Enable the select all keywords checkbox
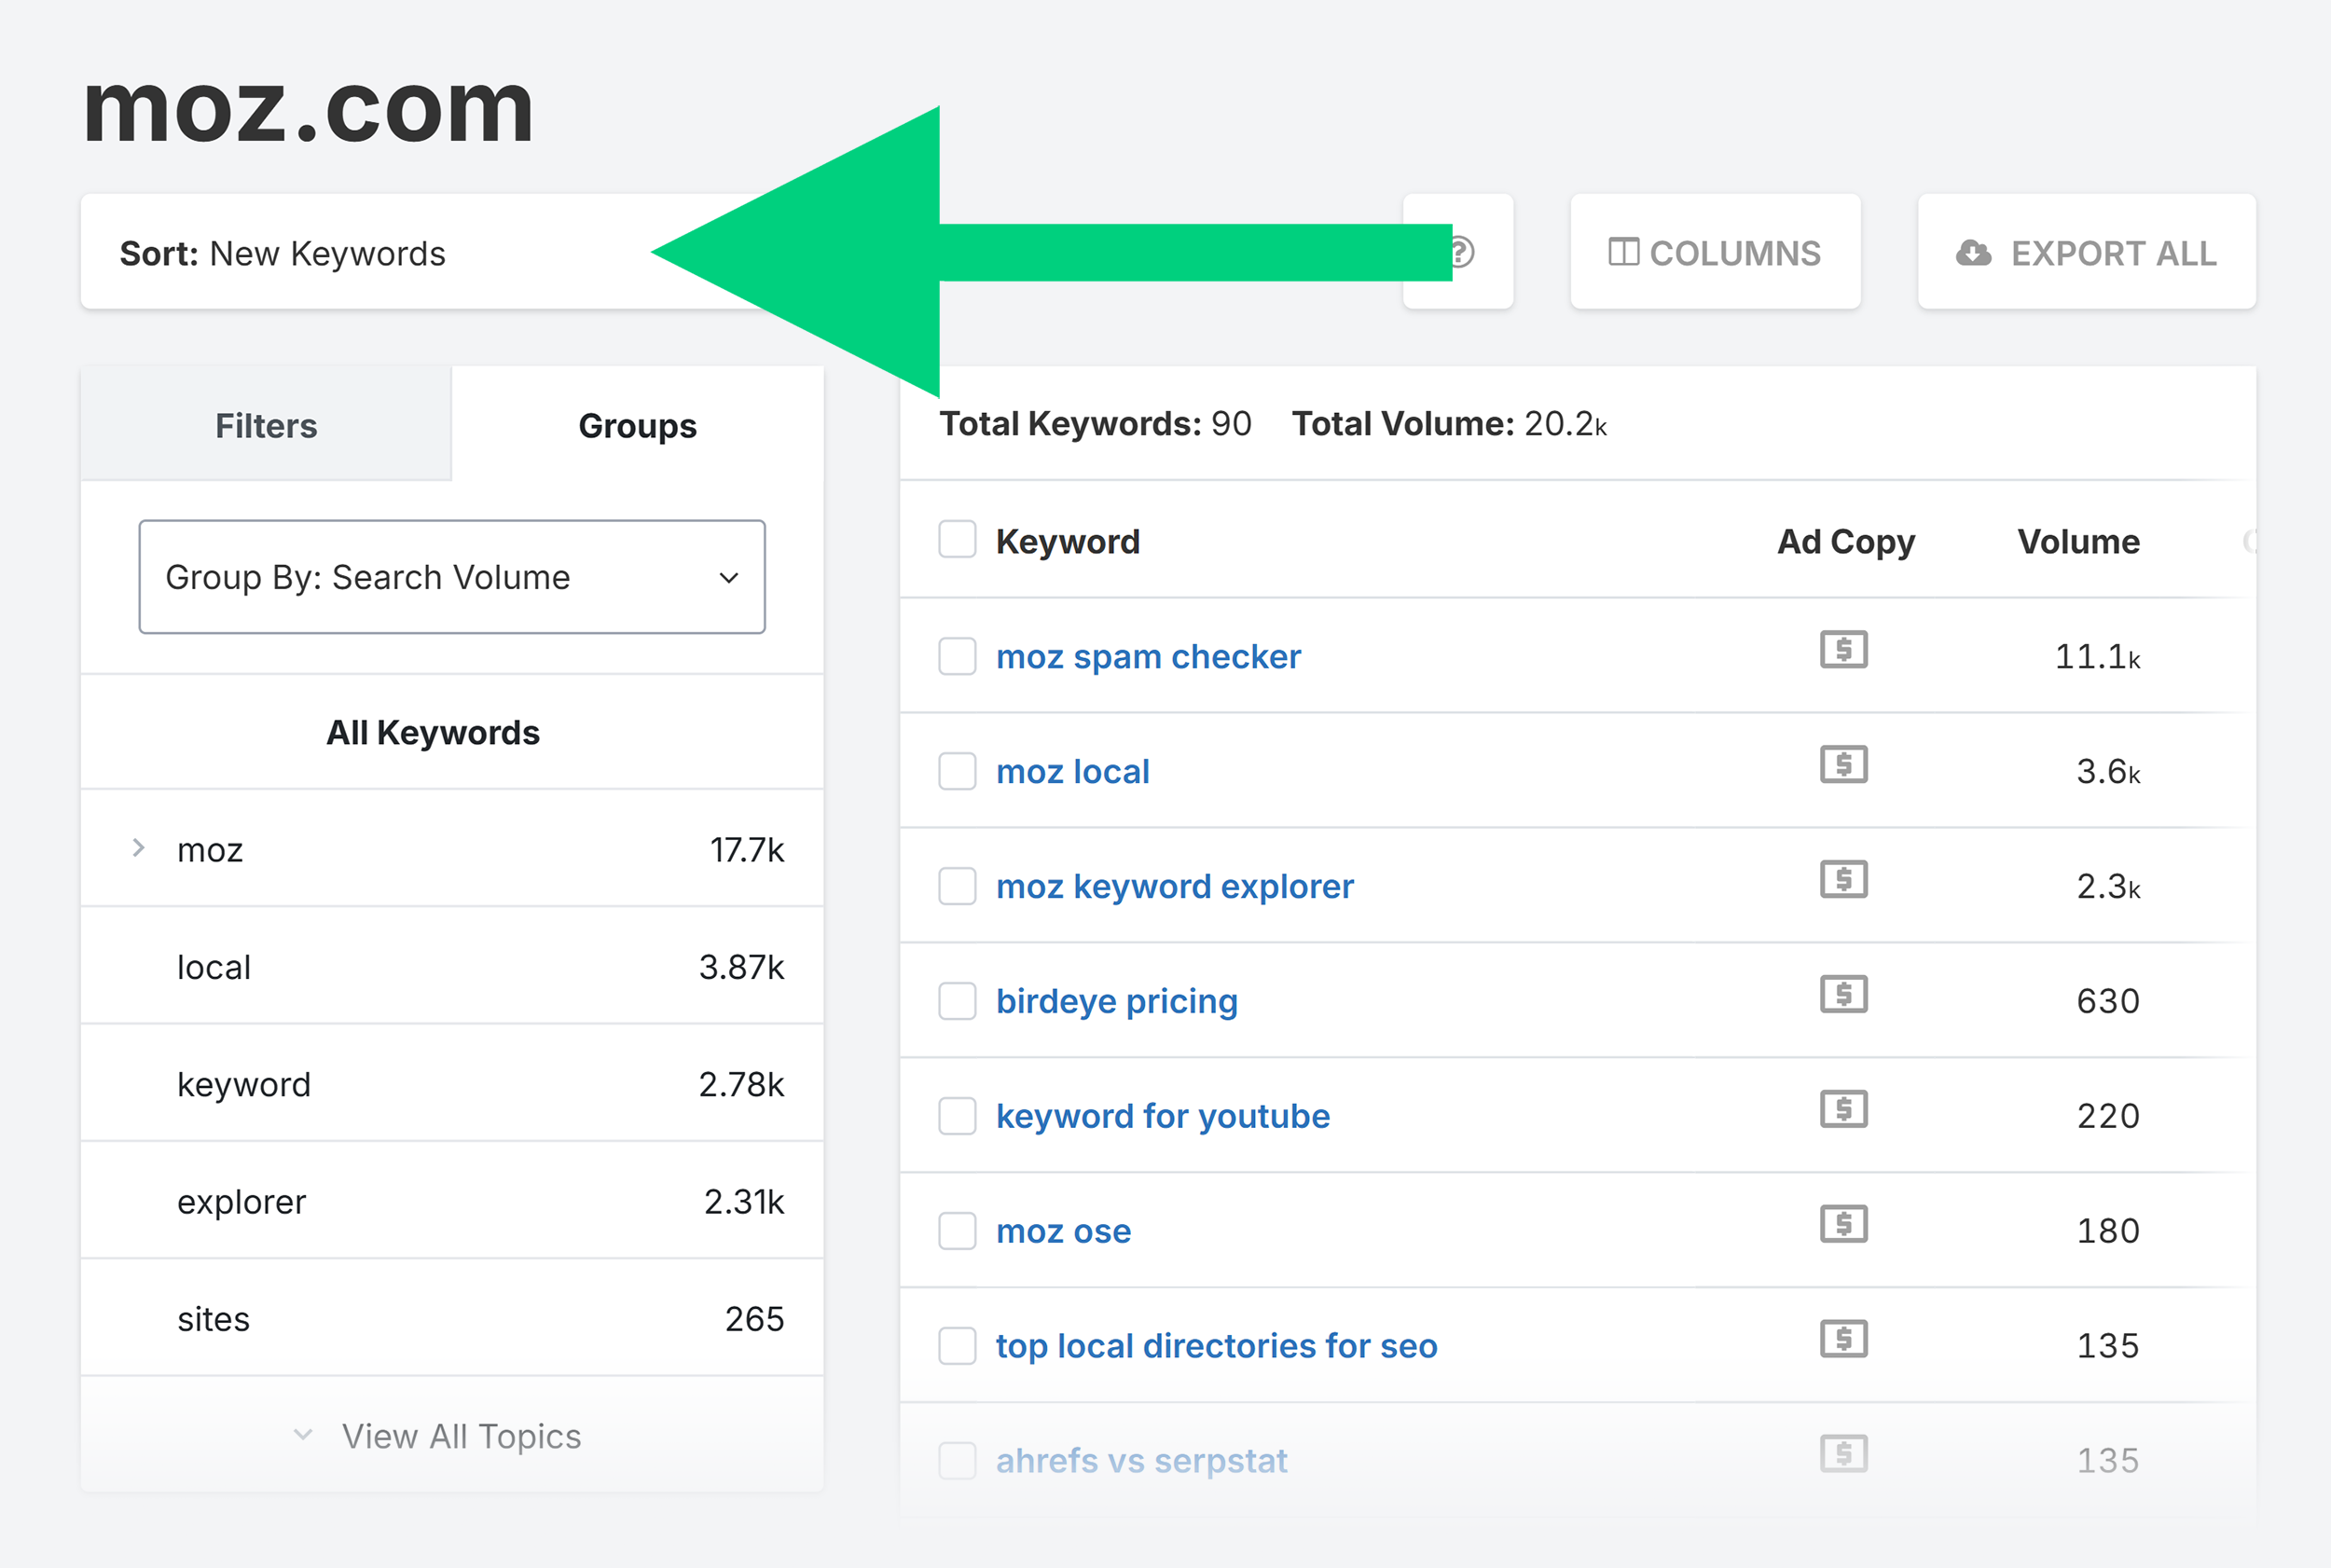Image resolution: width=2331 pixels, height=1568 pixels. tap(956, 541)
